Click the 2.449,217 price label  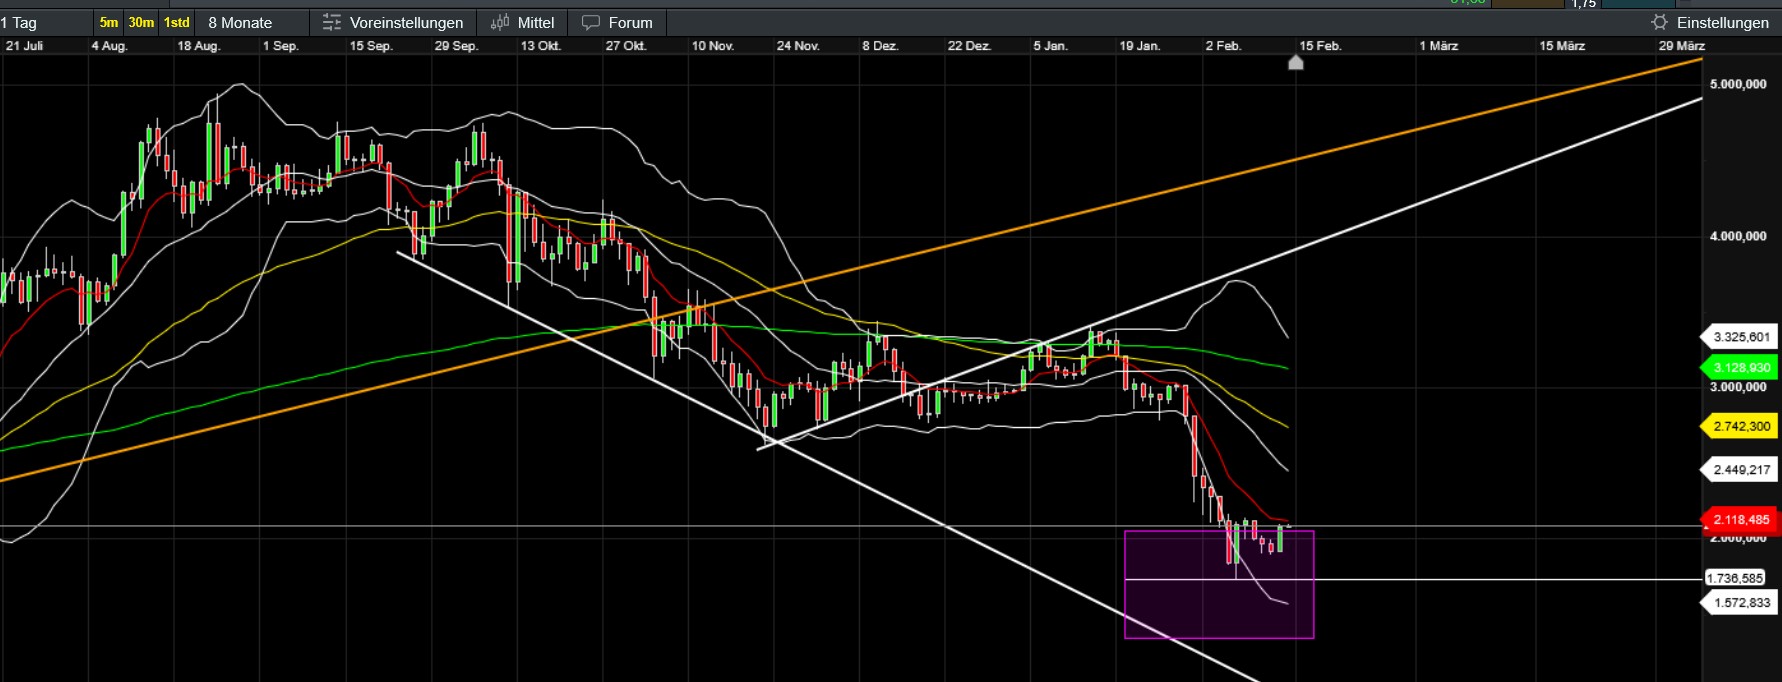point(1741,469)
